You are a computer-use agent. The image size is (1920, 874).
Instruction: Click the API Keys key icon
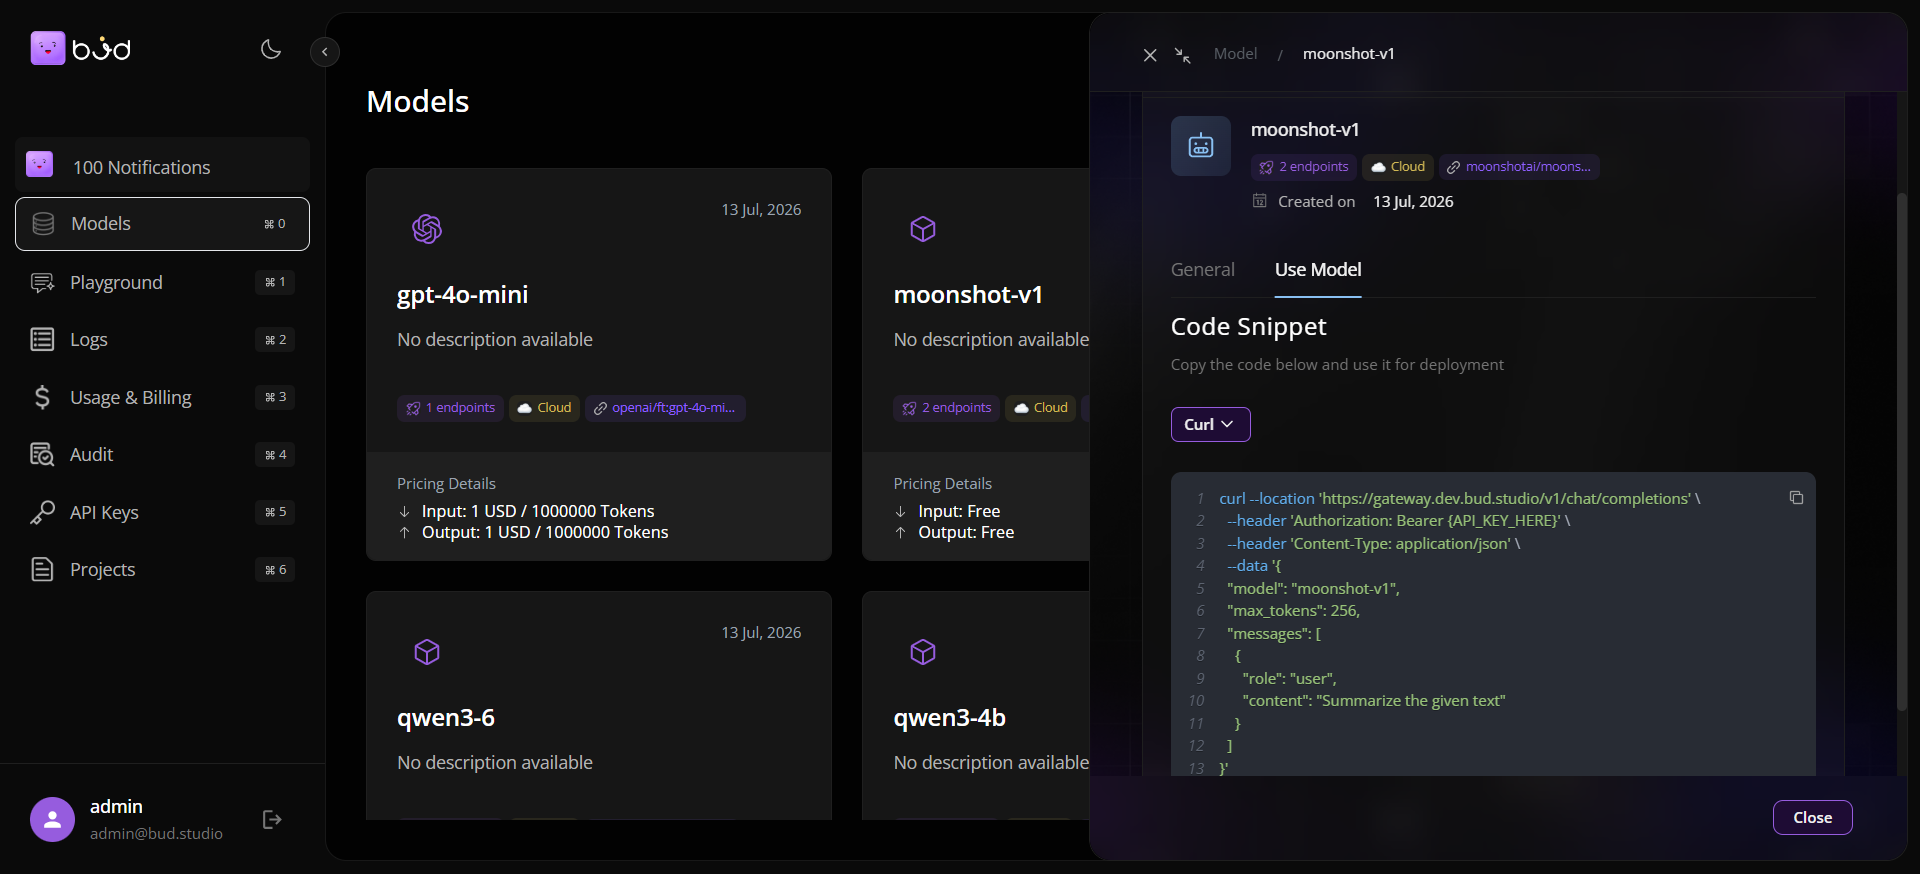(42, 512)
